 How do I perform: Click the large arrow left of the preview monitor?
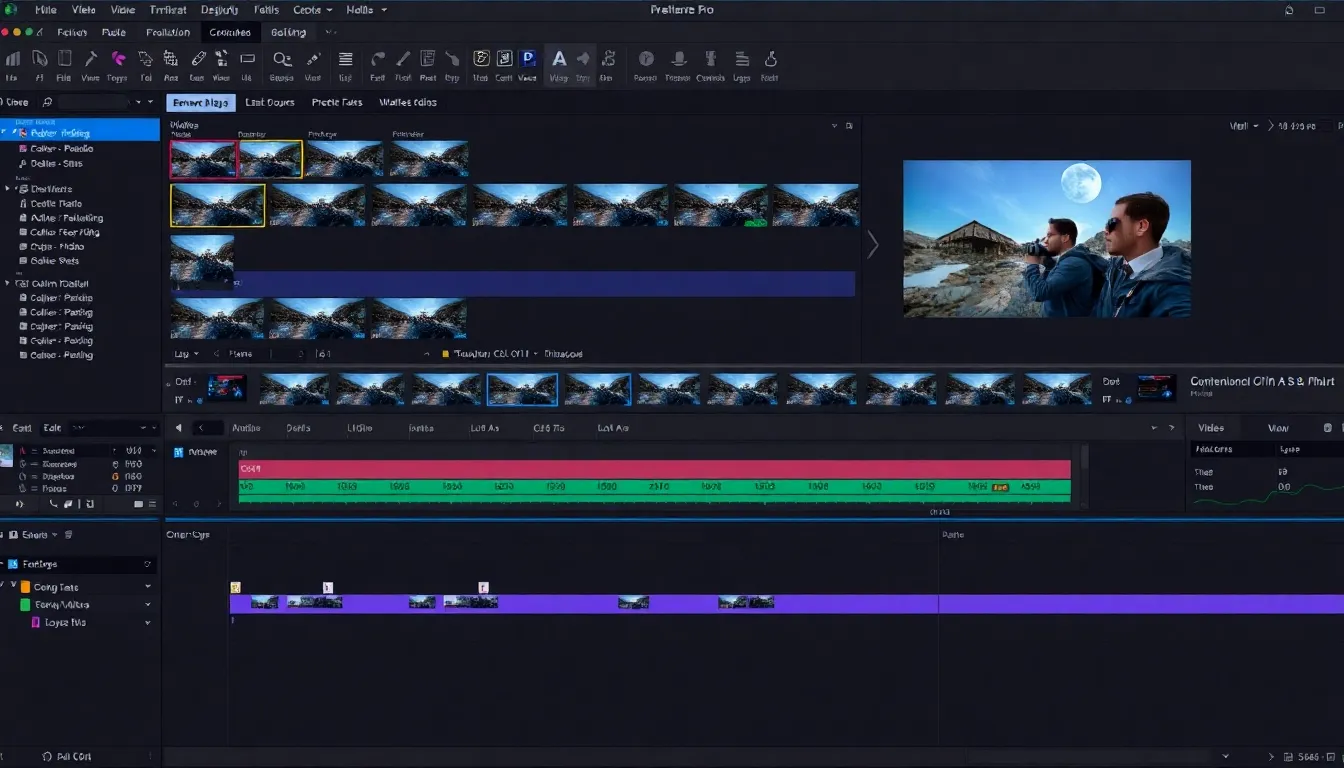pyautogui.click(x=872, y=244)
